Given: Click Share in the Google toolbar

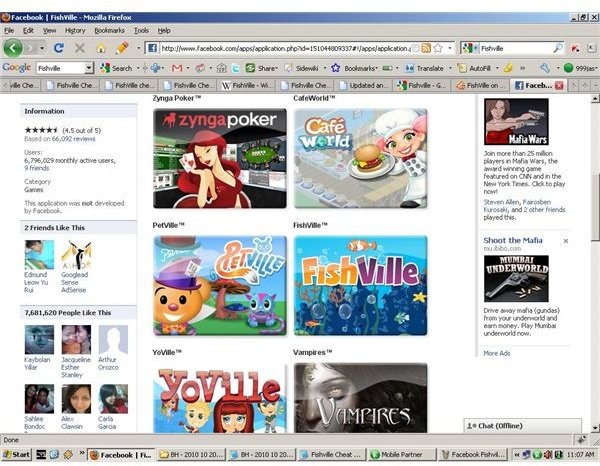Looking at the screenshot, I should pyautogui.click(x=261, y=68).
